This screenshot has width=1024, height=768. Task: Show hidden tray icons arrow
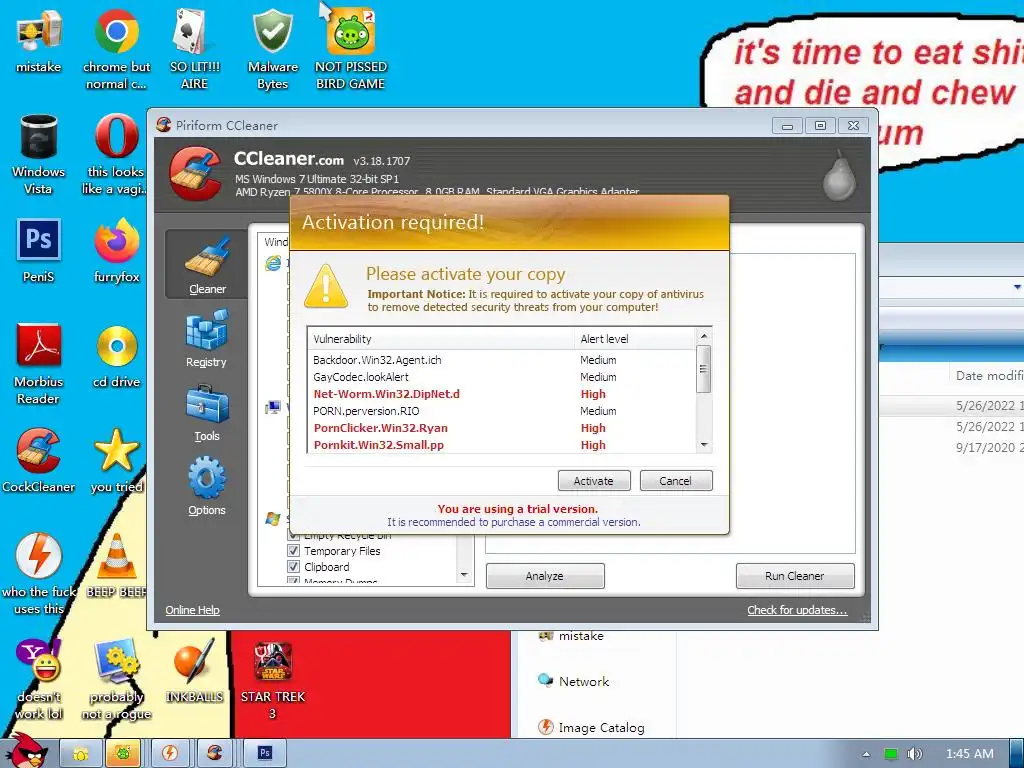coord(867,754)
